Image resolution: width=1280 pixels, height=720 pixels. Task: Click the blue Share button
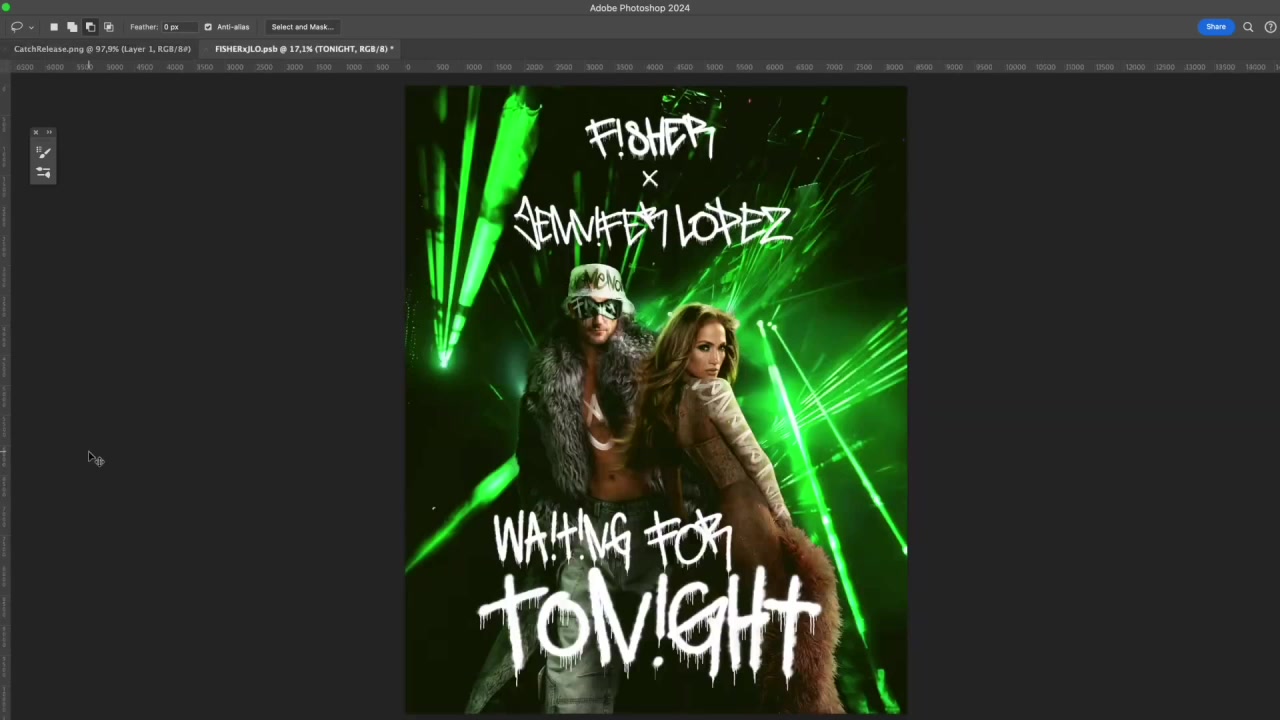pos(1216,27)
